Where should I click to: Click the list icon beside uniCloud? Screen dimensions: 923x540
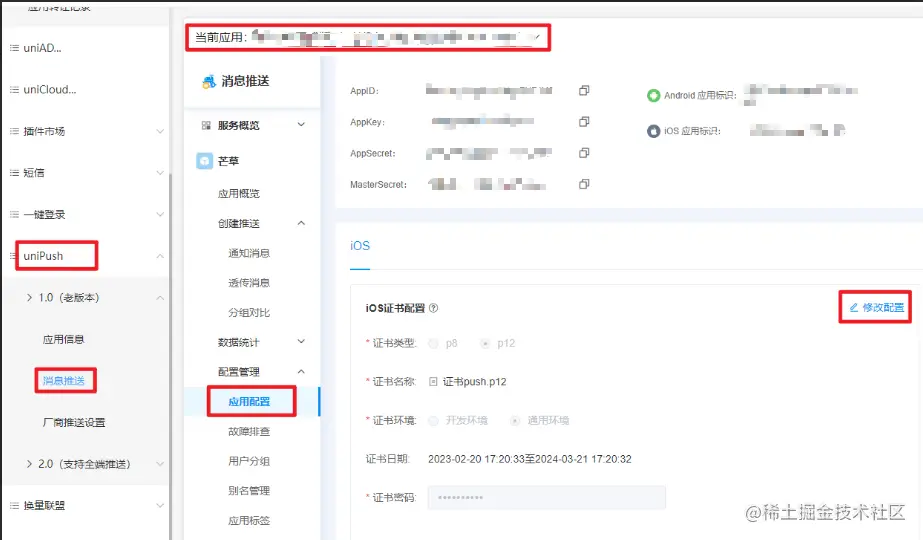(x=14, y=90)
